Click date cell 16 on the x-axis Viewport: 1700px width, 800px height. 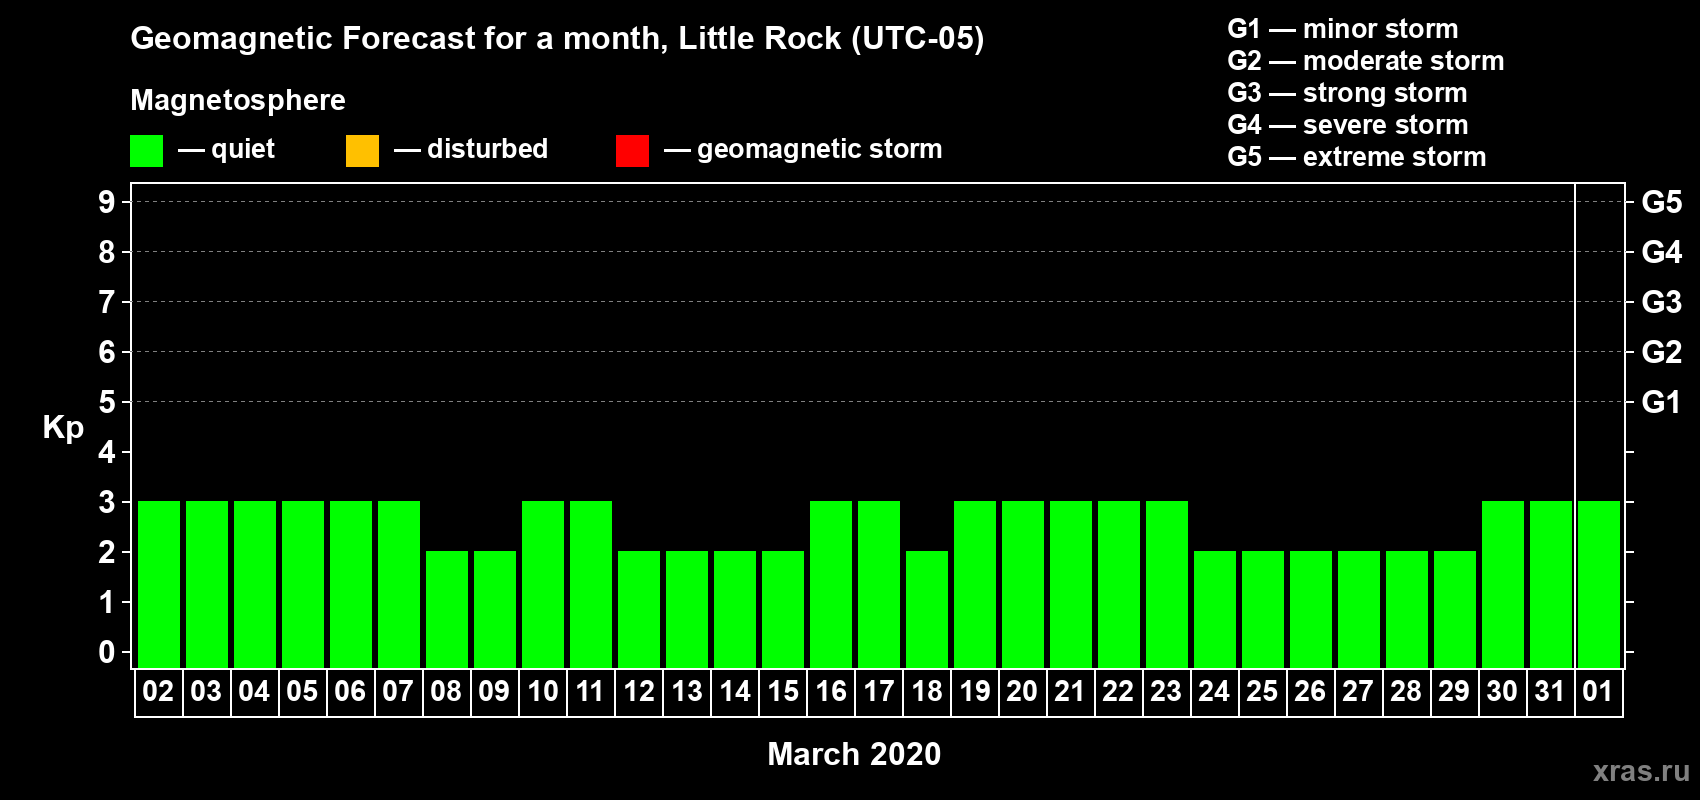tap(831, 692)
